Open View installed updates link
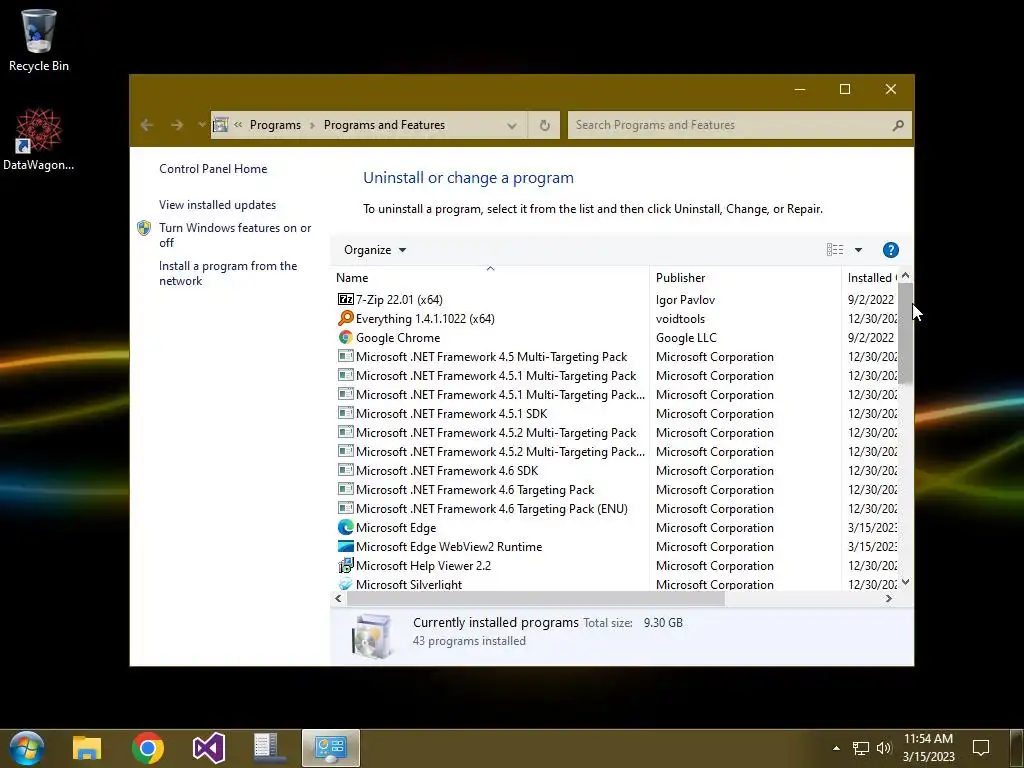Screen dimensions: 1024x768 click(217, 204)
